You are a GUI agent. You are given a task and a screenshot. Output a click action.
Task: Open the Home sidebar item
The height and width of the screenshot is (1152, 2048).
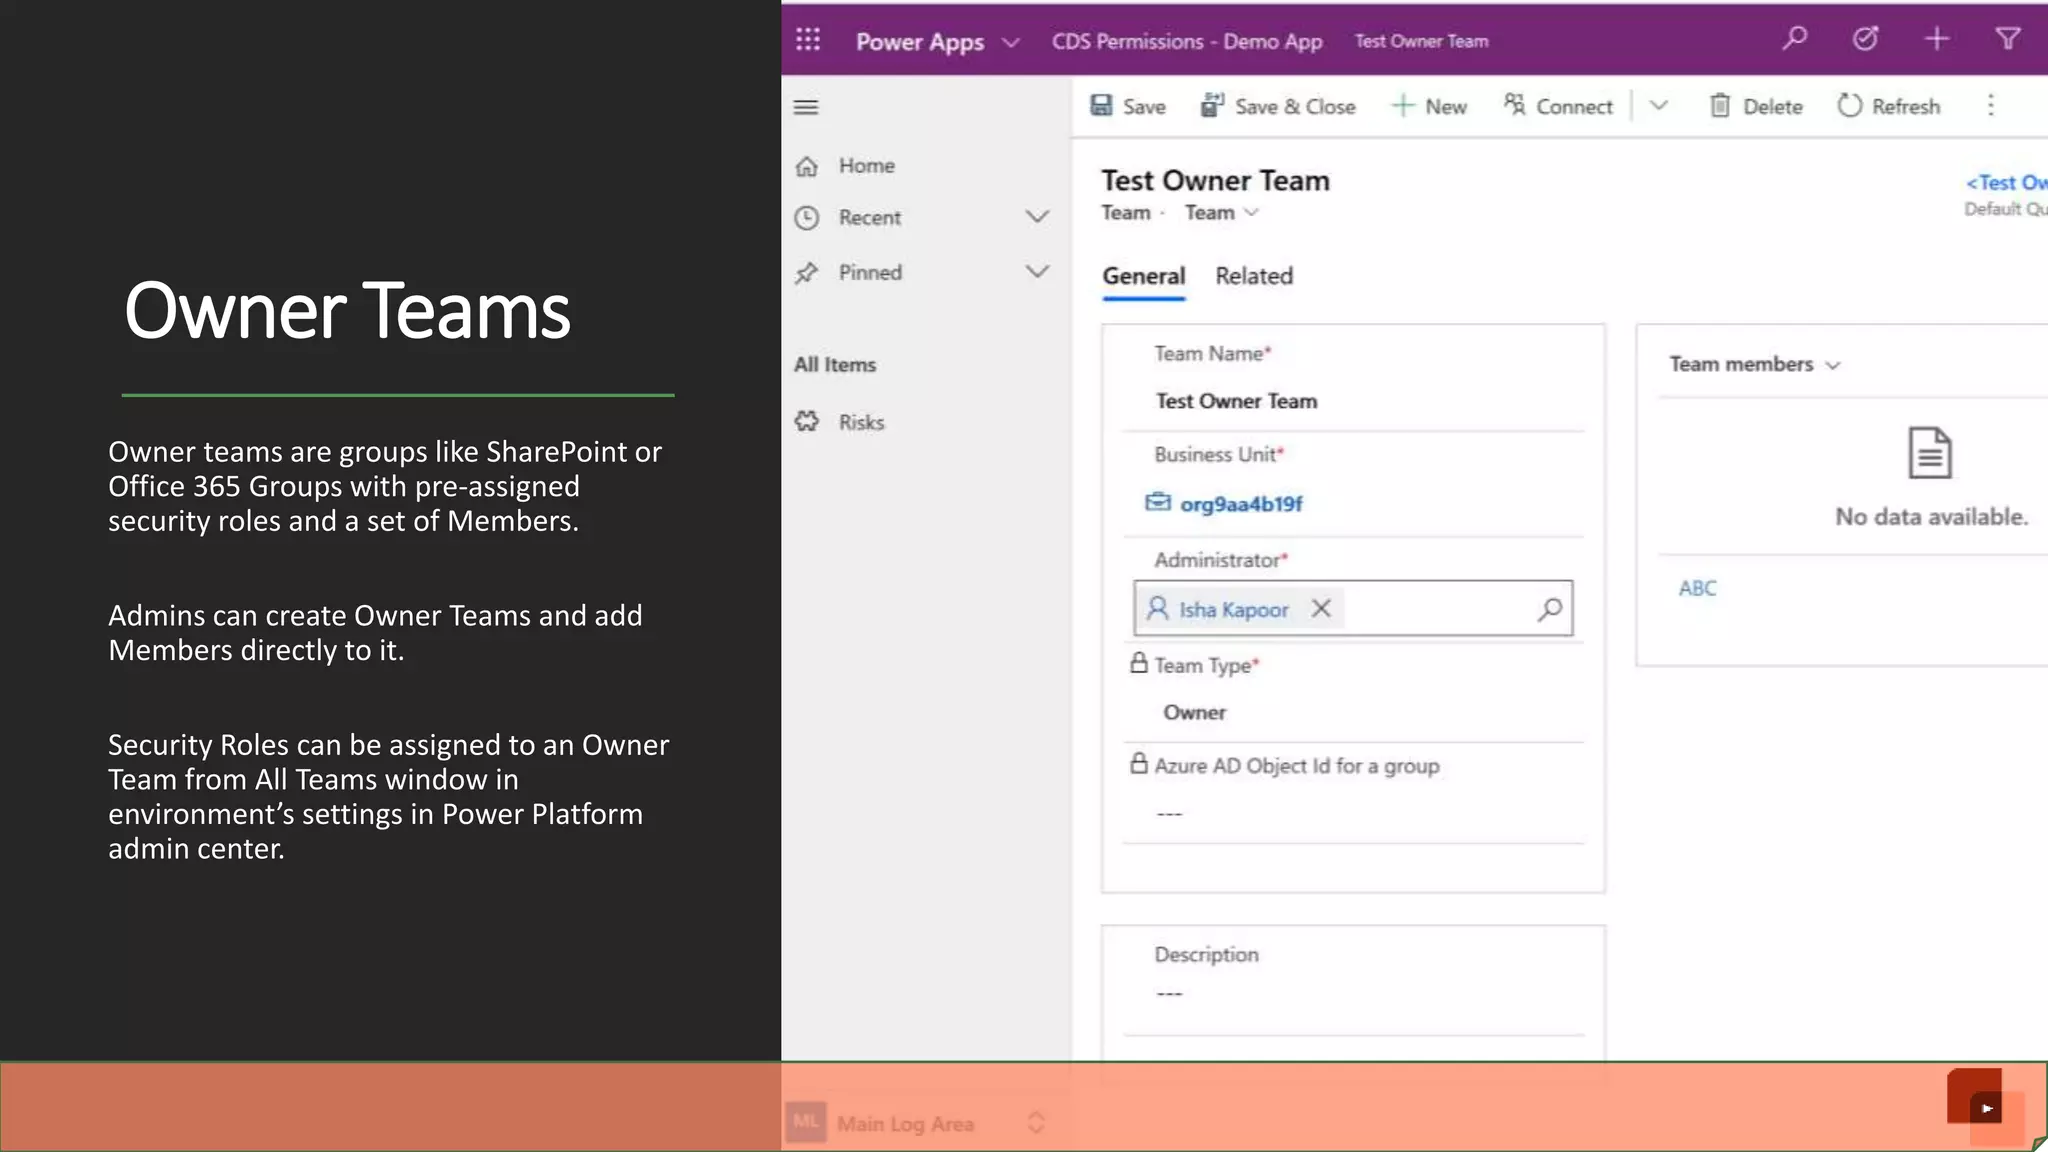[866, 166]
